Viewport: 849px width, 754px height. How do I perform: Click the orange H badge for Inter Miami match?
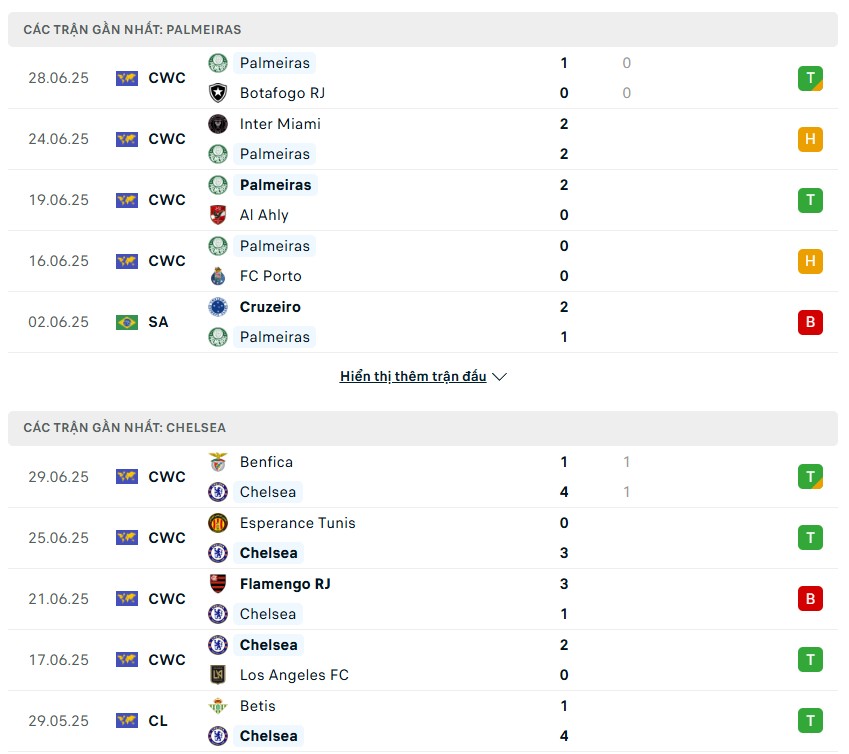tap(810, 139)
